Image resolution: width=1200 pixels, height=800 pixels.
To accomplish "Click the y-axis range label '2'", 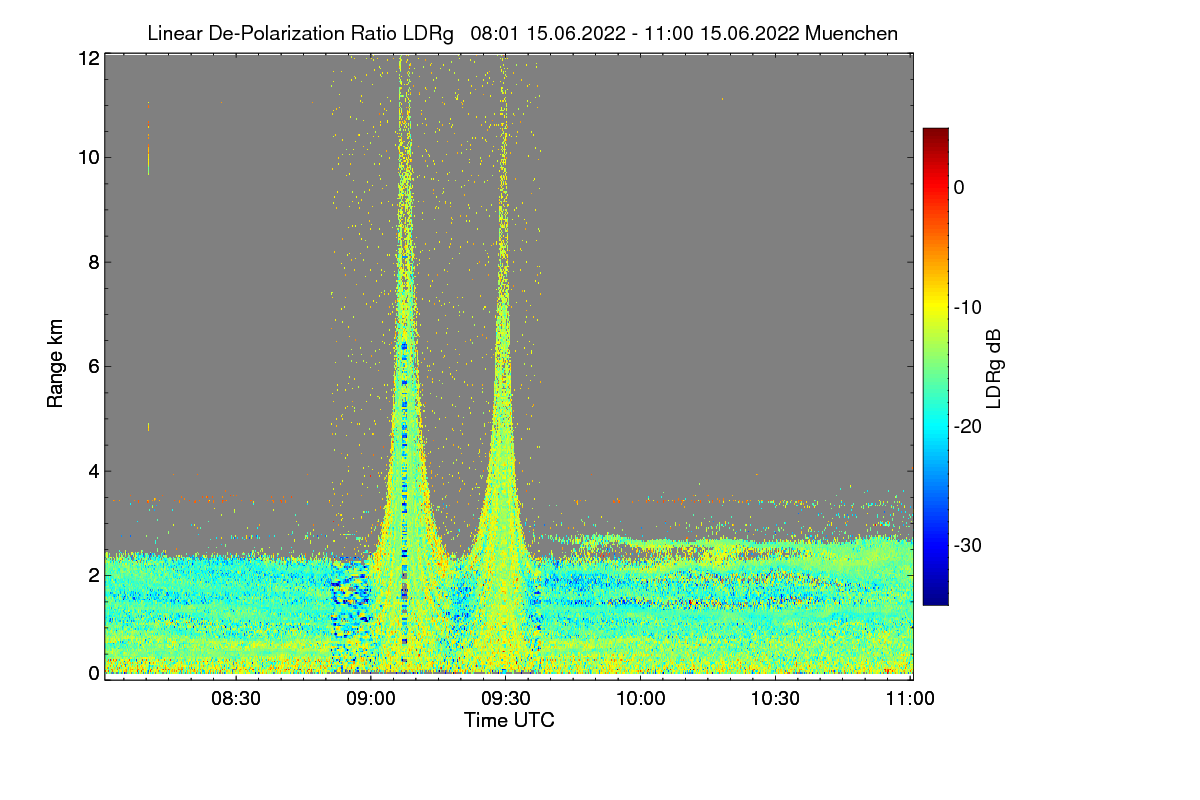I will point(94,575).
